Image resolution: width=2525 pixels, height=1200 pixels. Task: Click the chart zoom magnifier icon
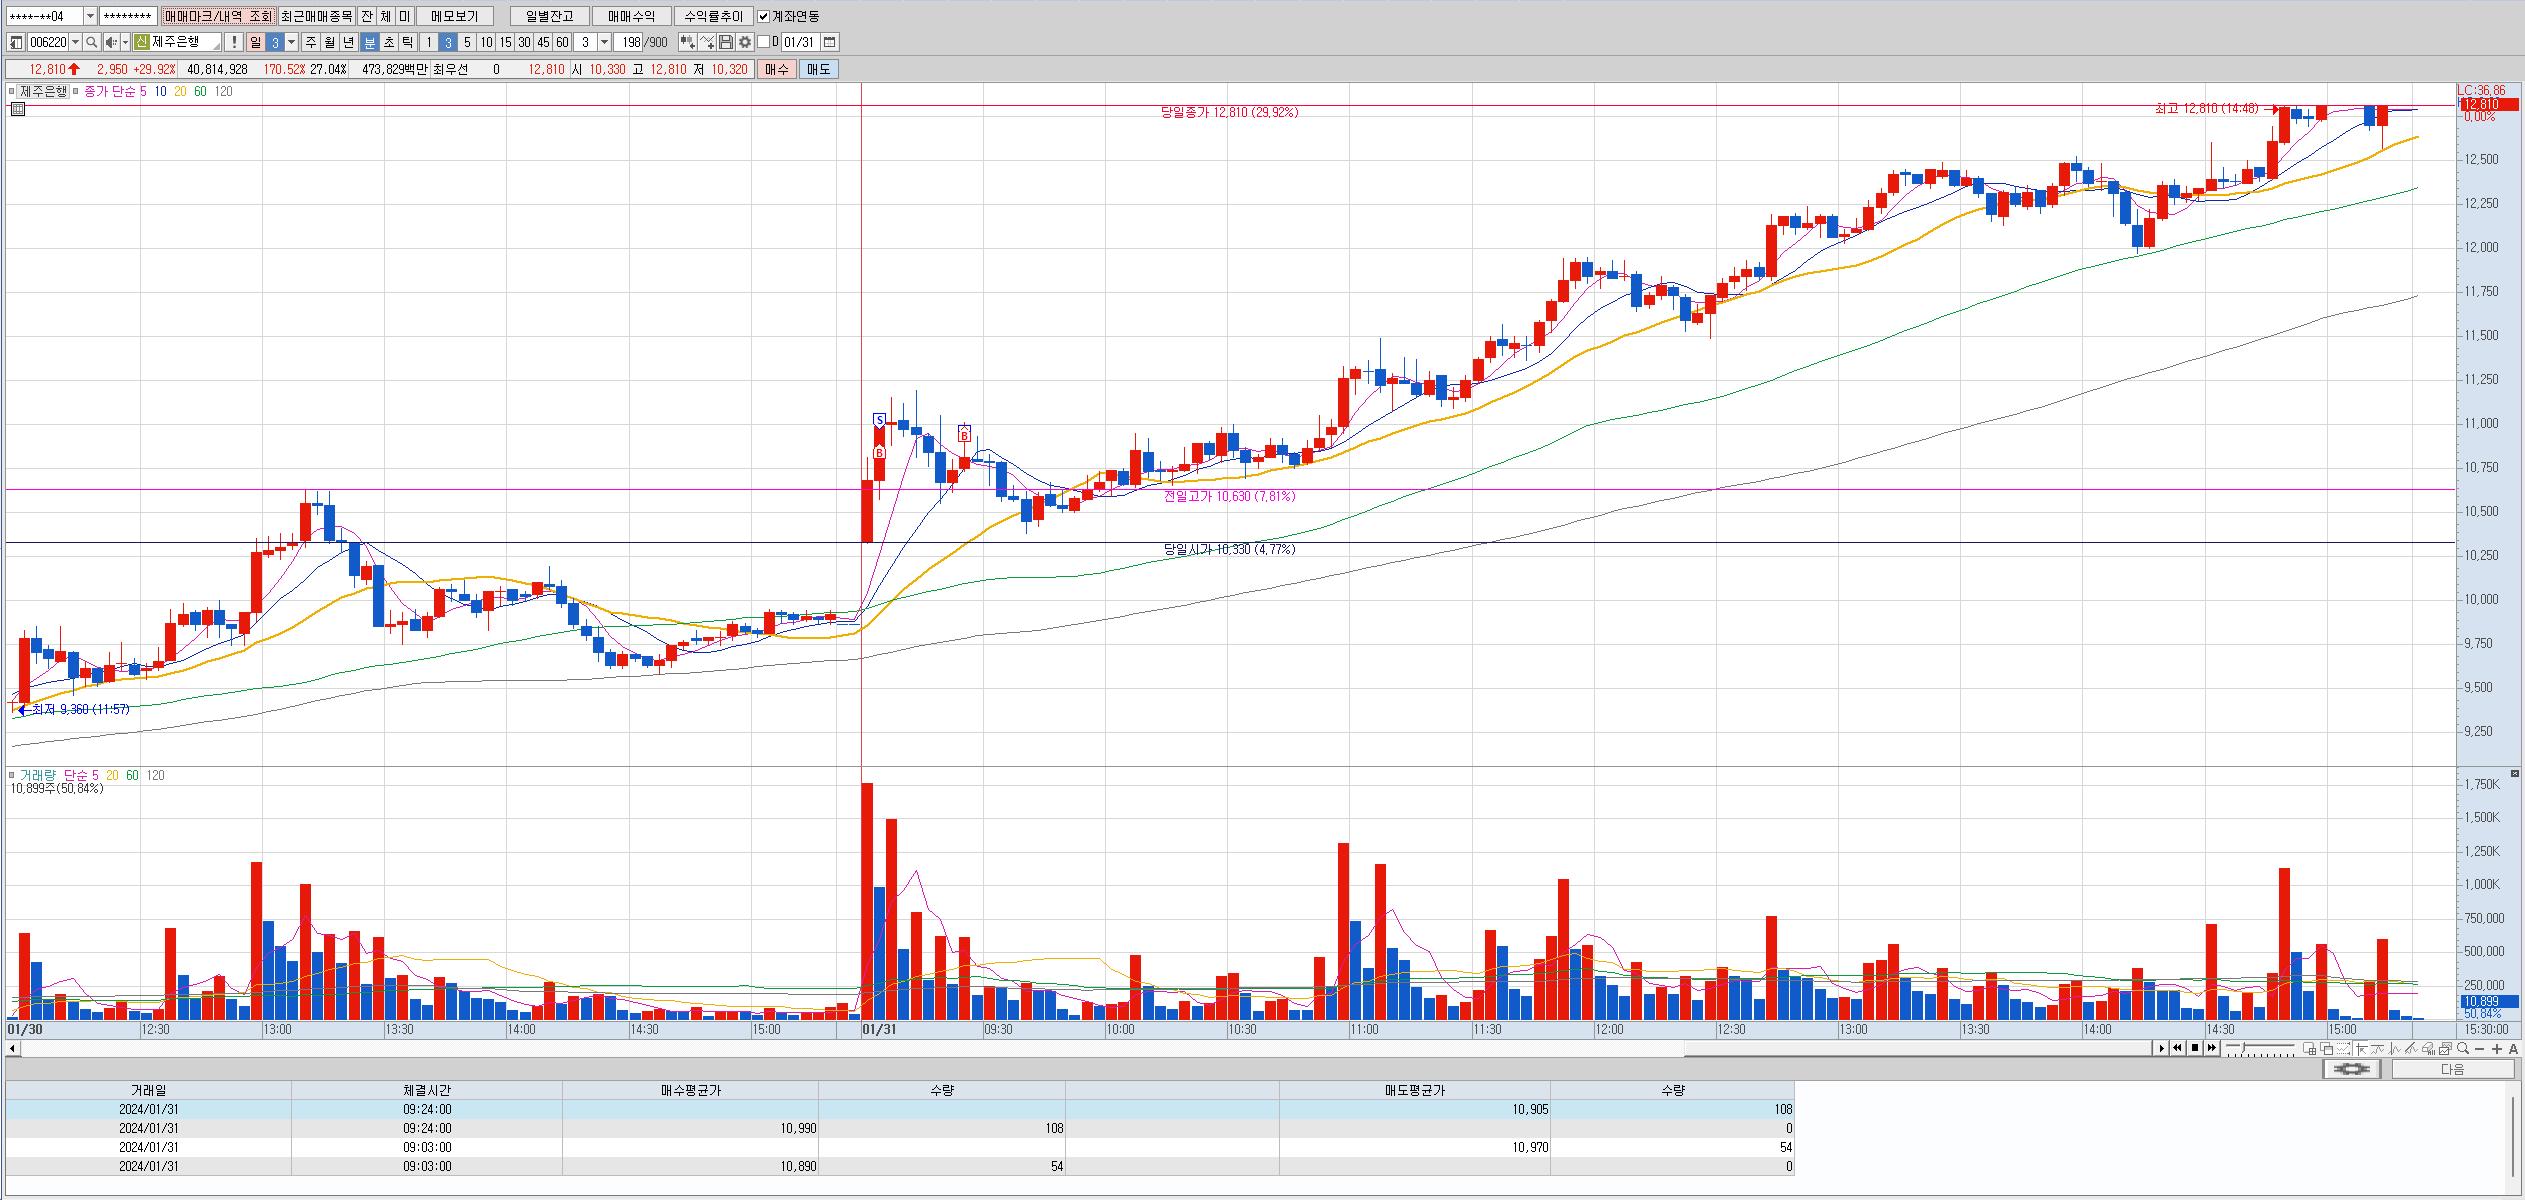2463,1048
